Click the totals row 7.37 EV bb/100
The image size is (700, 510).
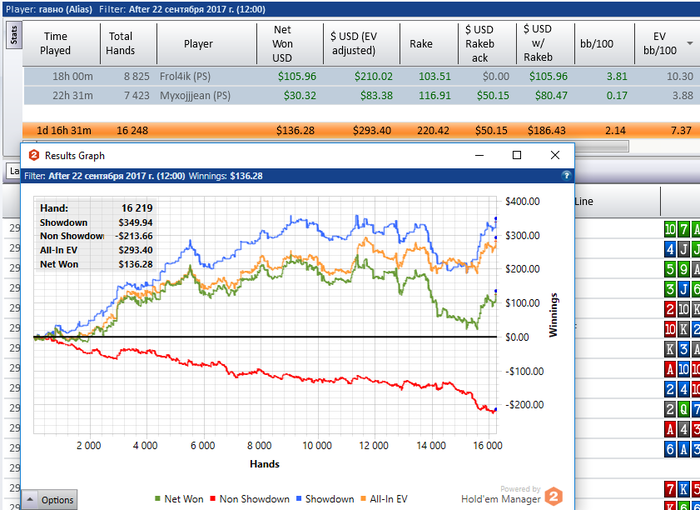point(681,130)
